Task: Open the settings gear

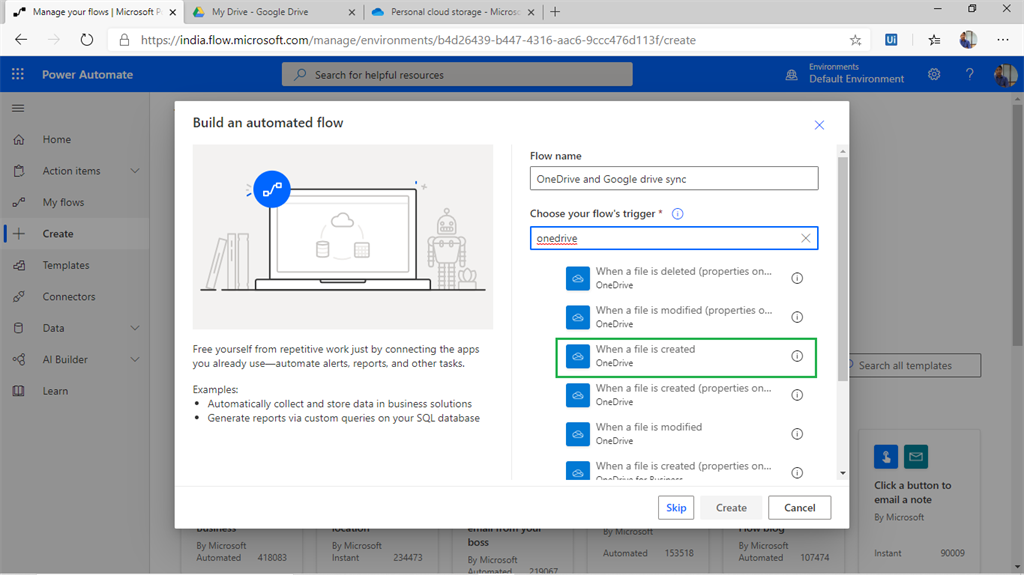Action: 934,74
